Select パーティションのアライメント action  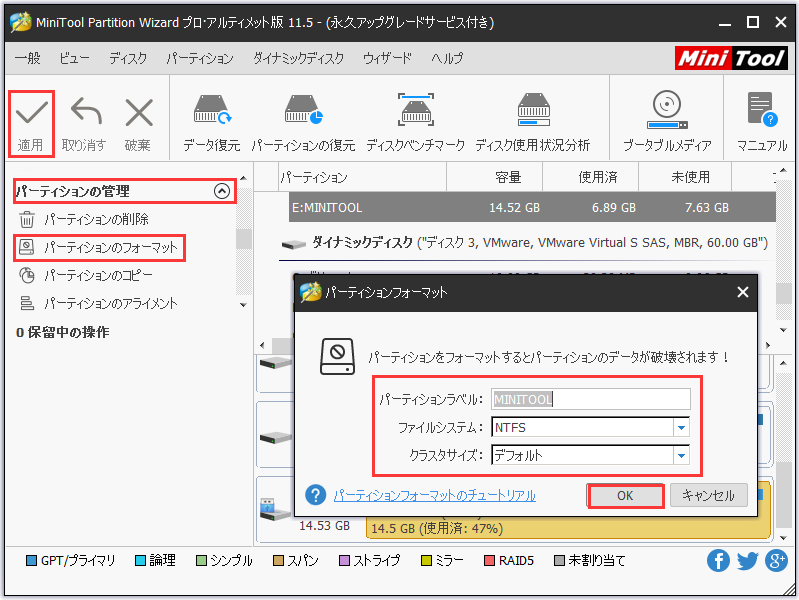111,303
